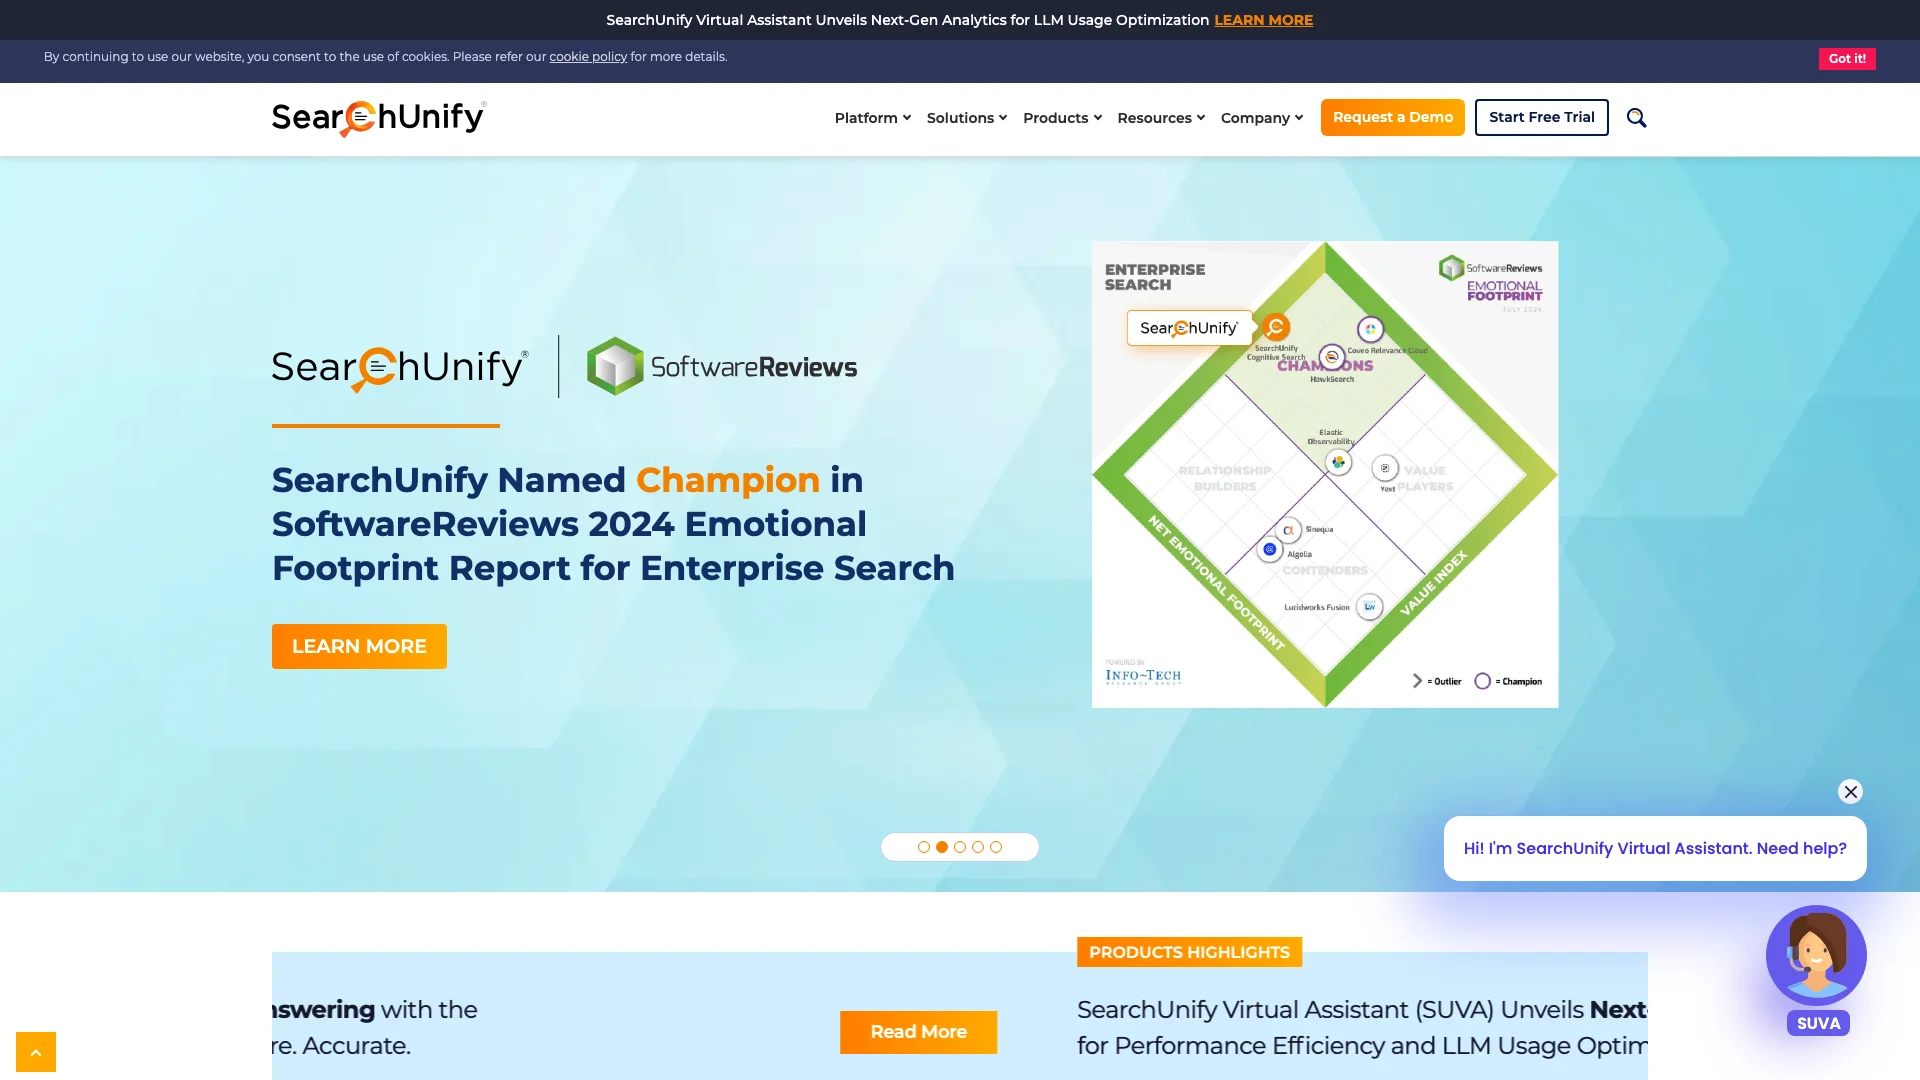
Task: Click the carousel dot indicator four
Action: 977,847
